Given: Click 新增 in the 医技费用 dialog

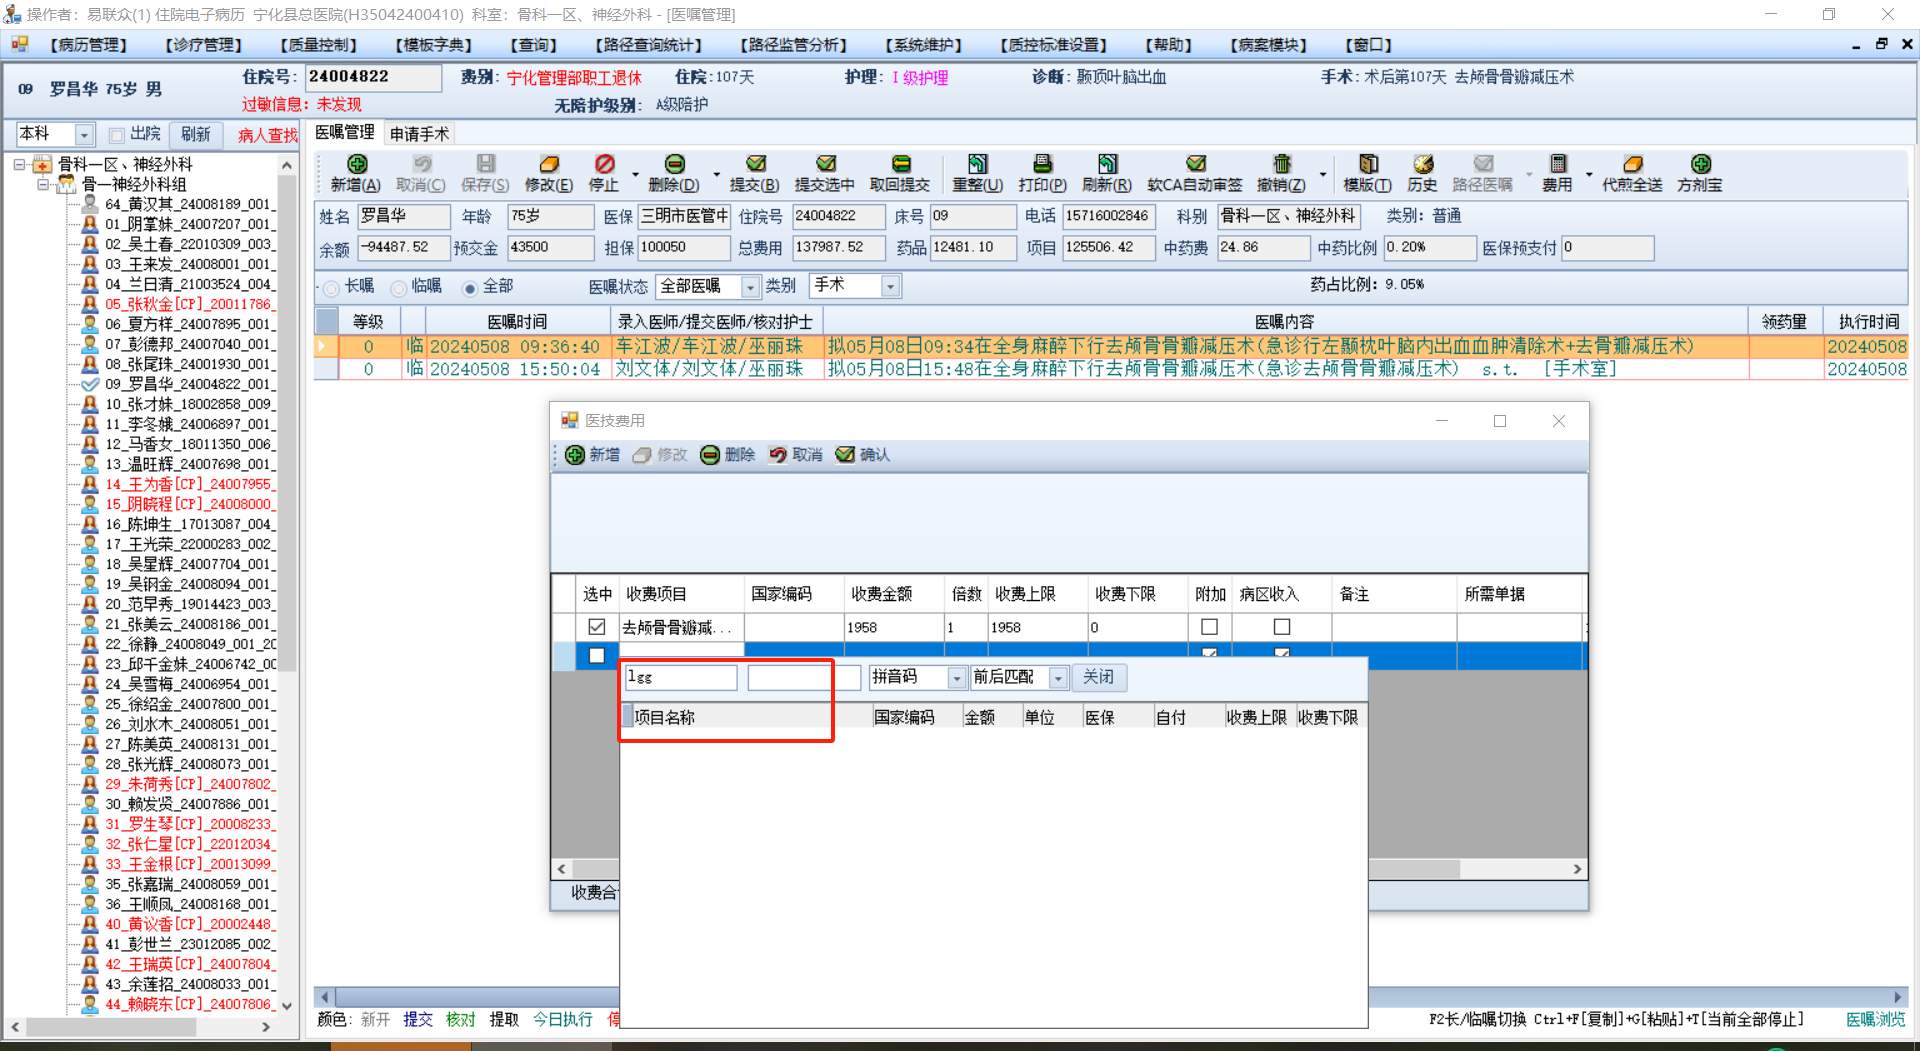Looking at the screenshot, I should (592, 455).
